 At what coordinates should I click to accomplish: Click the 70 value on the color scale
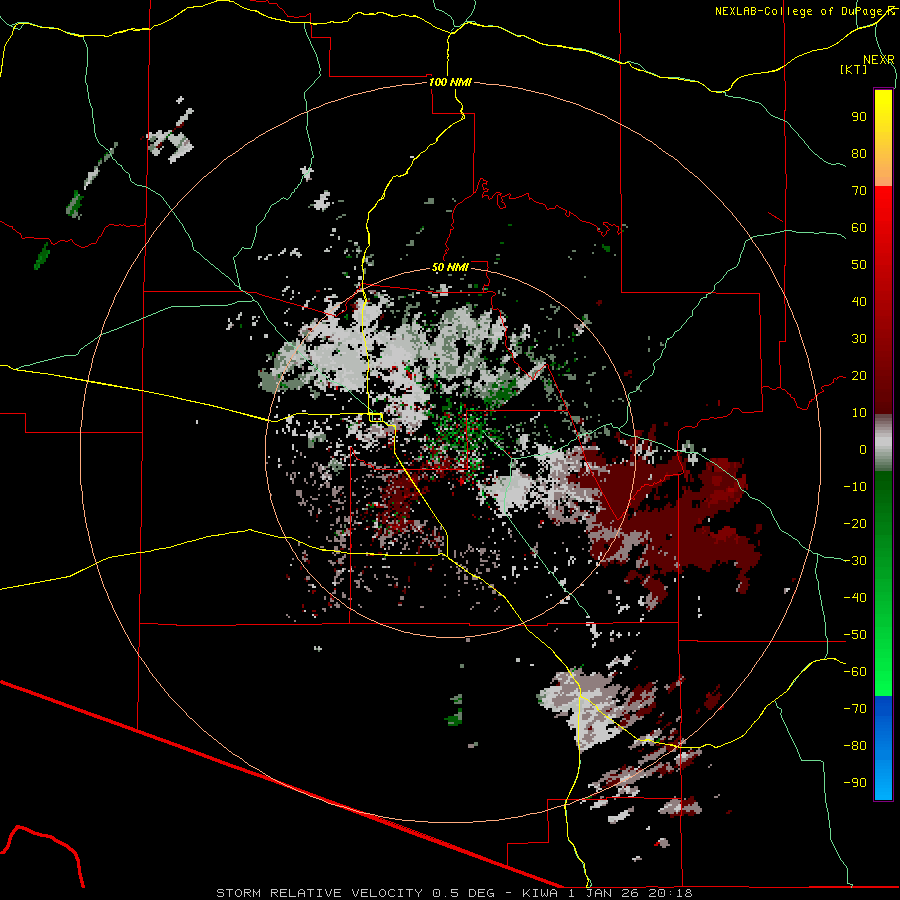point(859,191)
